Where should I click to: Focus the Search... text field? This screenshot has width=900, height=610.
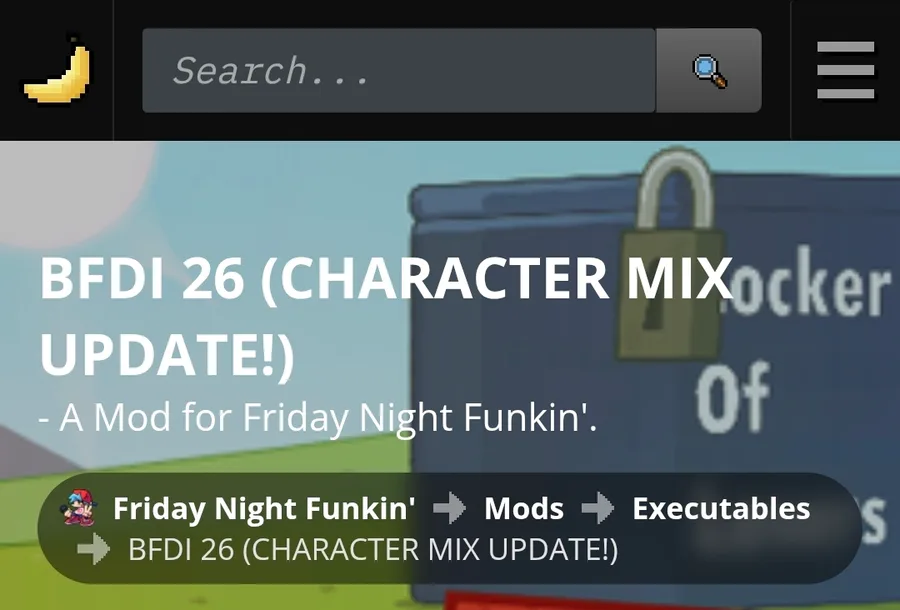click(399, 71)
